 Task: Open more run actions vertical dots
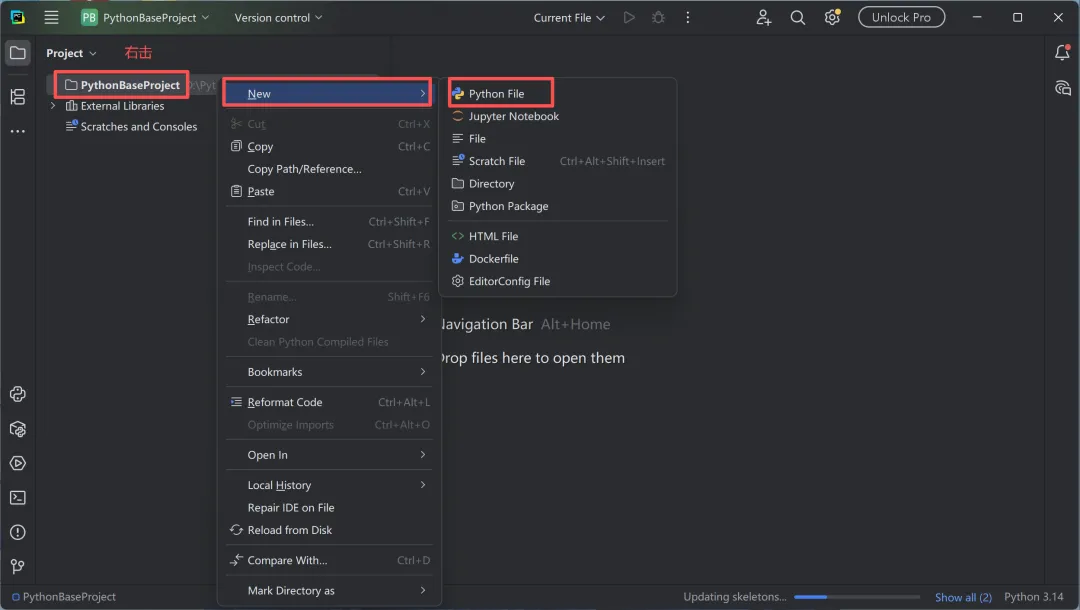(687, 18)
